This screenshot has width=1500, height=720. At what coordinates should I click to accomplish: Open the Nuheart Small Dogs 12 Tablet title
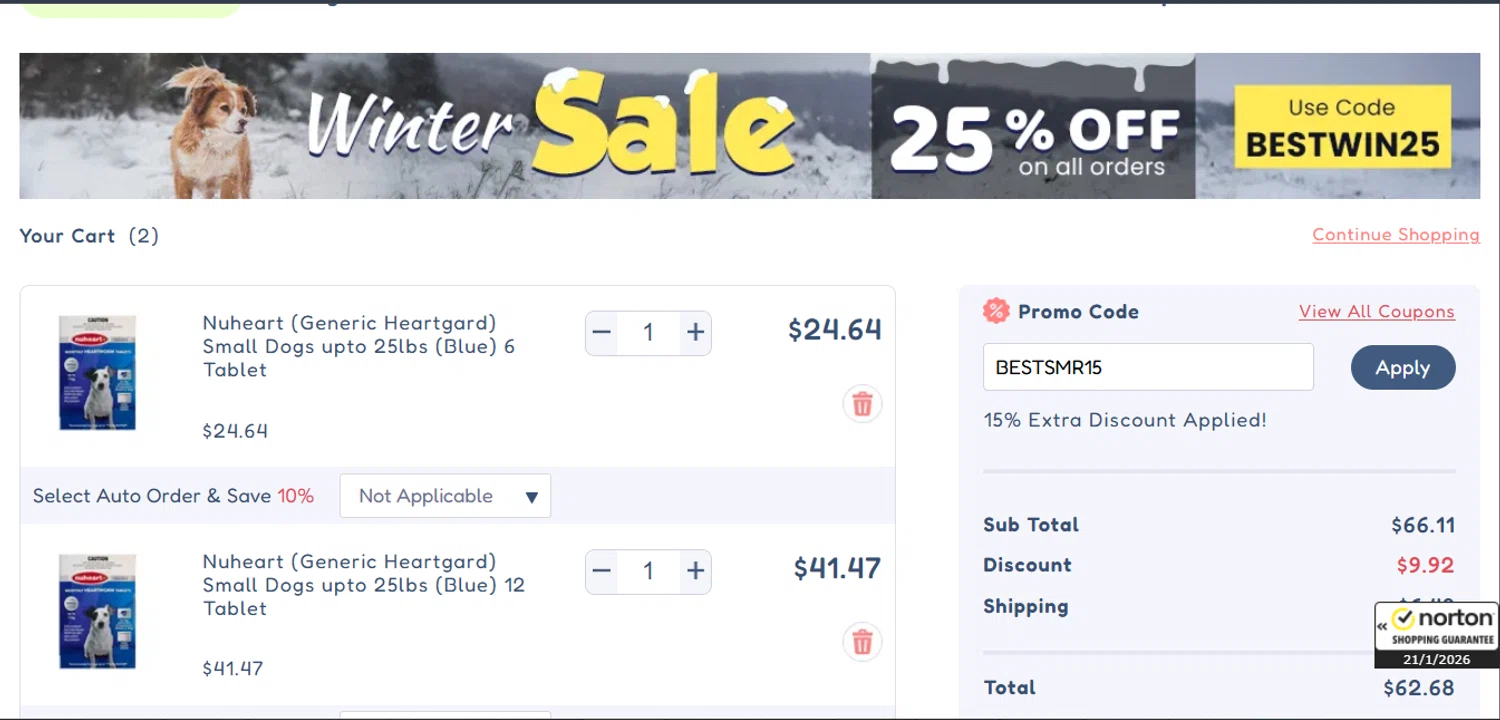pos(363,585)
